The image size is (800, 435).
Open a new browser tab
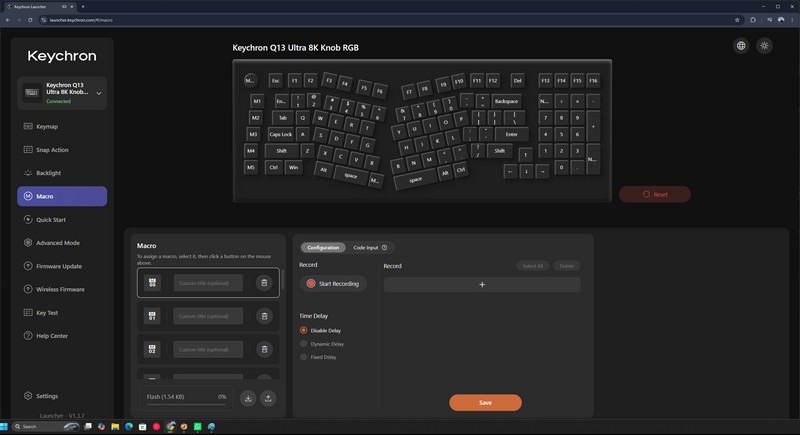pos(83,7)
